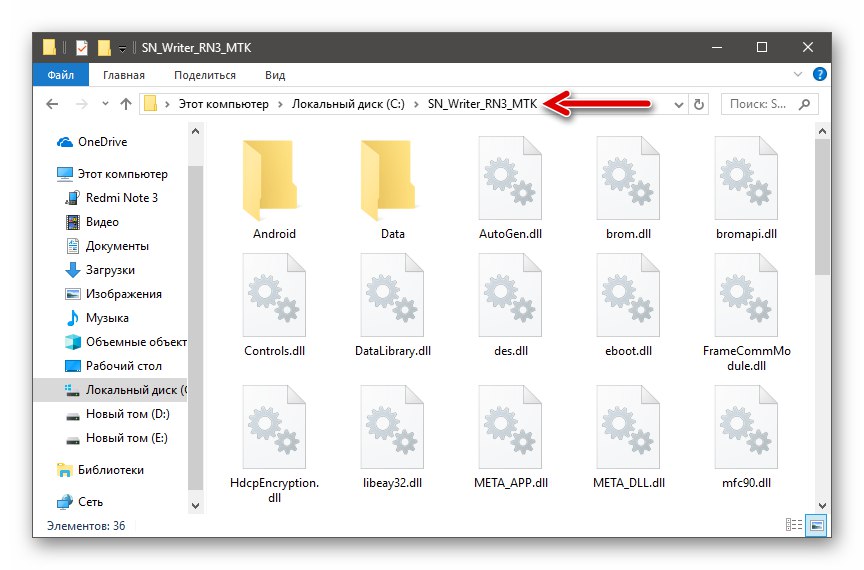Click the Properties quick access icon
The width and height of the screenshot is (864, 570).
[82, 48]
